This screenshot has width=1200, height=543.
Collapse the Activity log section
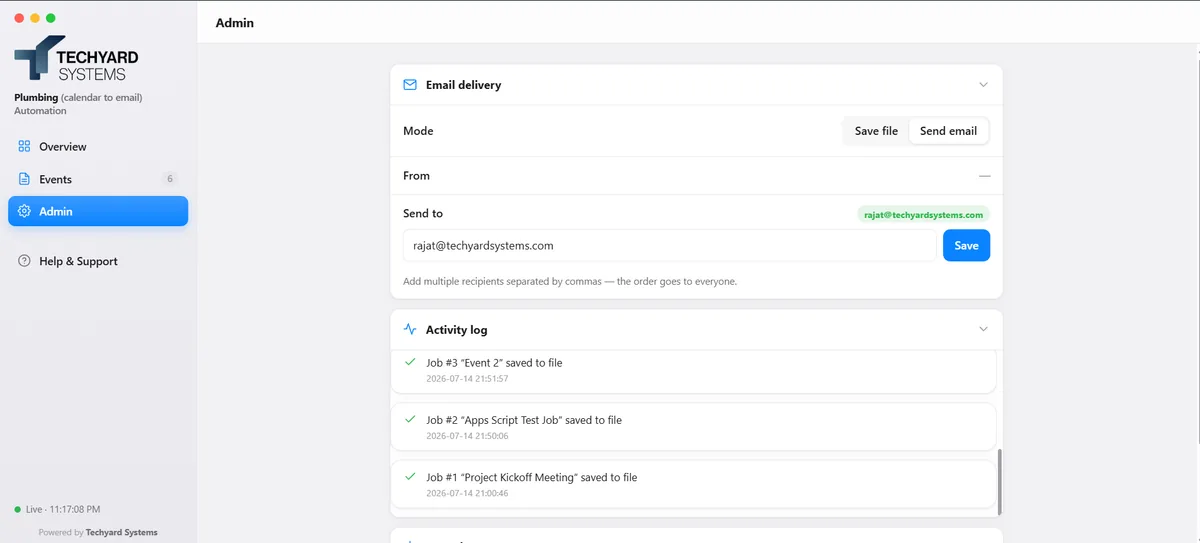tap(983, 329)
